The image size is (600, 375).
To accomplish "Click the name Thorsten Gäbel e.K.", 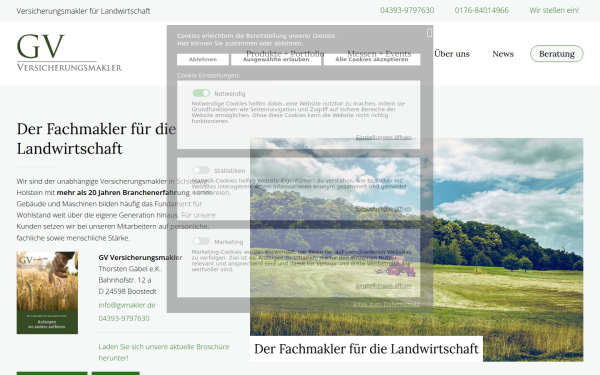I will coord(129,269).
